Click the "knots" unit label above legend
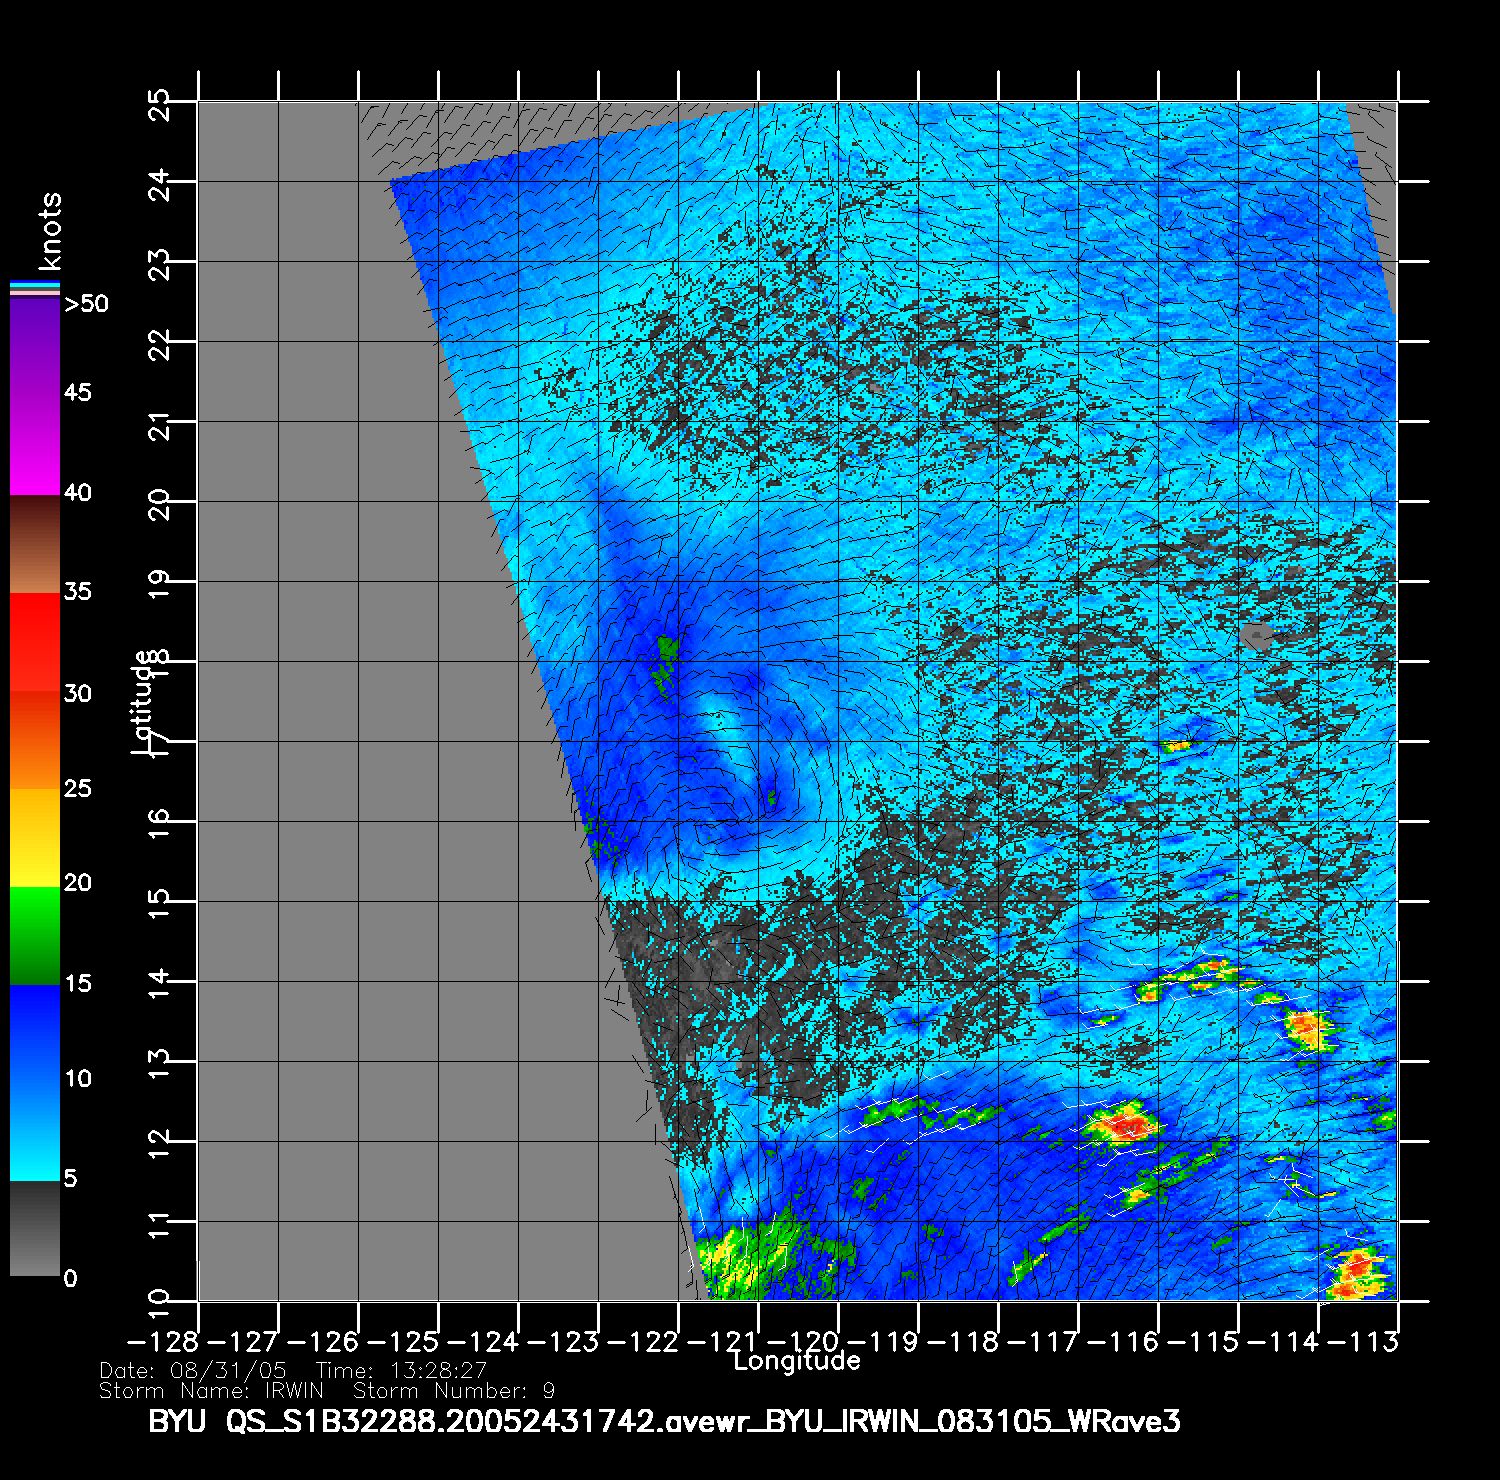 tap(49, 232)
